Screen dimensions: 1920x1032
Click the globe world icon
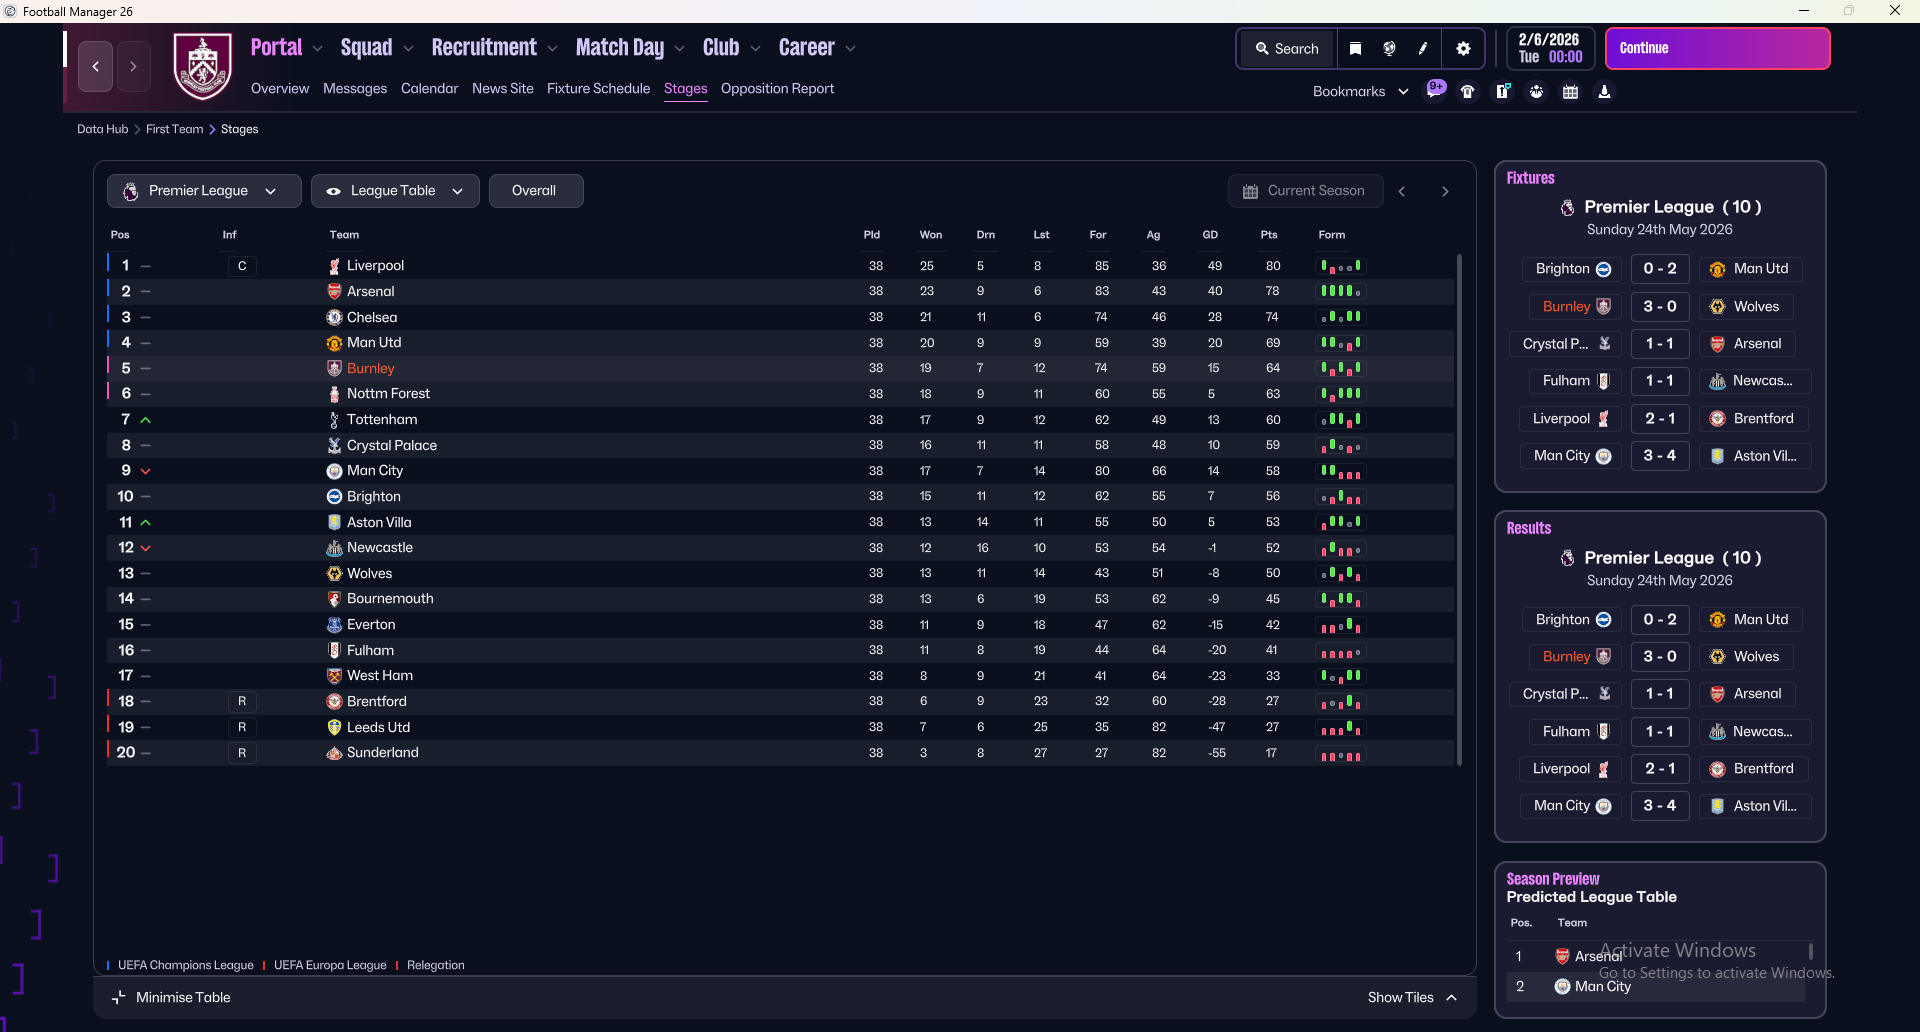[x=1389, y=49]
